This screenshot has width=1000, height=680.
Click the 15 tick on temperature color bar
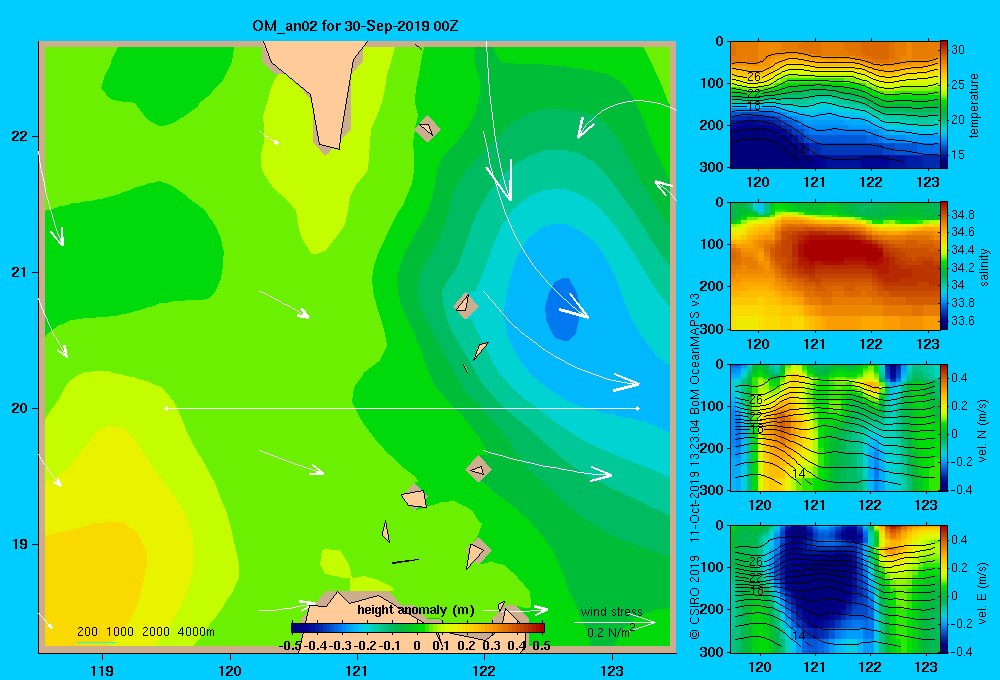[x=958, y=155]
